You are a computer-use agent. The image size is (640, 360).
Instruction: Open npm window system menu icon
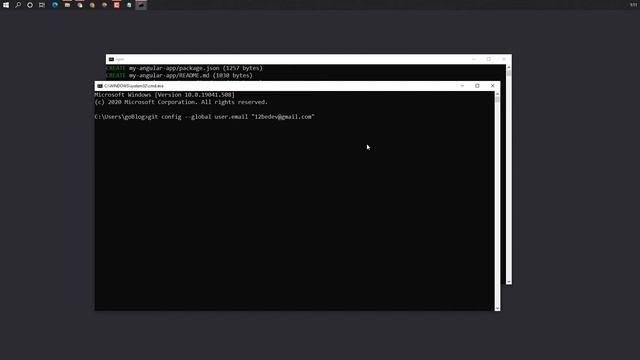coord(111,60)
